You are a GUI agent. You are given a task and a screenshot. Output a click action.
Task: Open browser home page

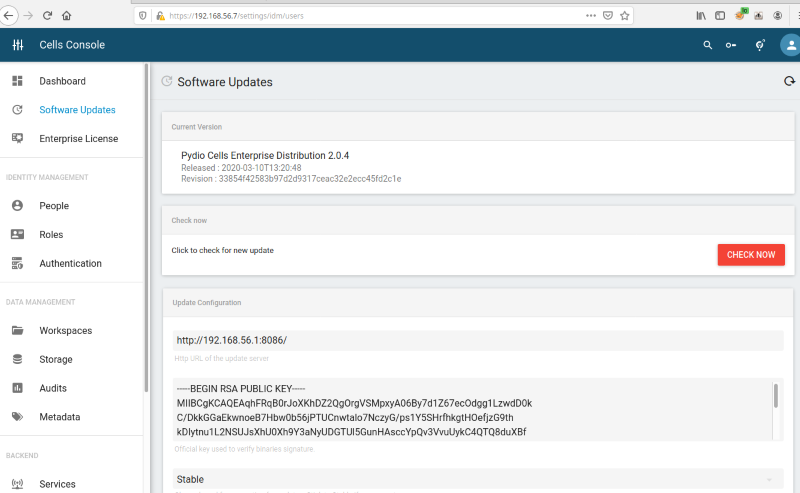pyautogui.click(x=67, y=16)
